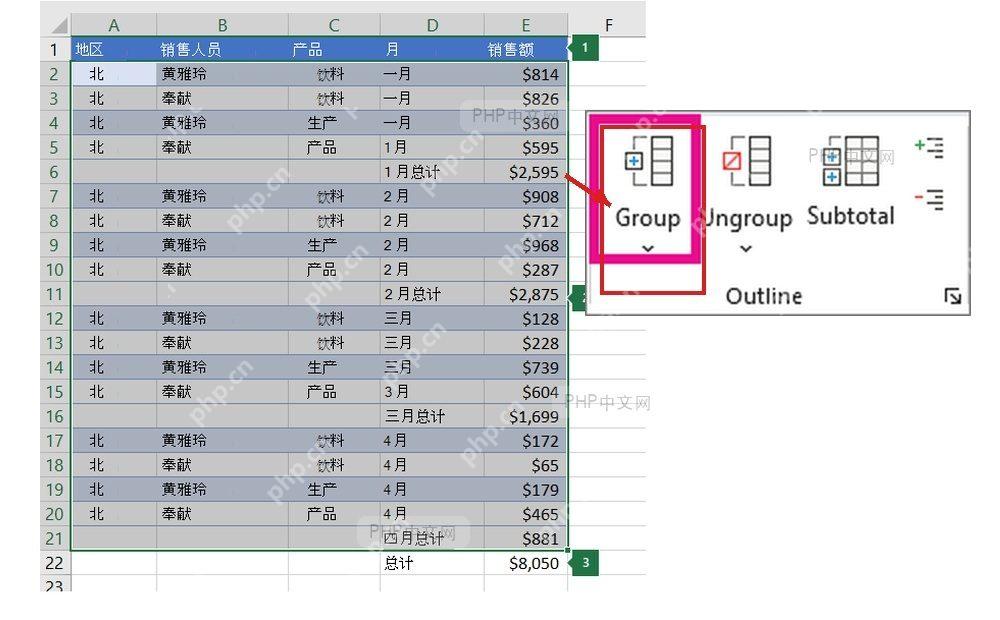Select column D header
The image size is (1000, 620).
click(432, 26)
